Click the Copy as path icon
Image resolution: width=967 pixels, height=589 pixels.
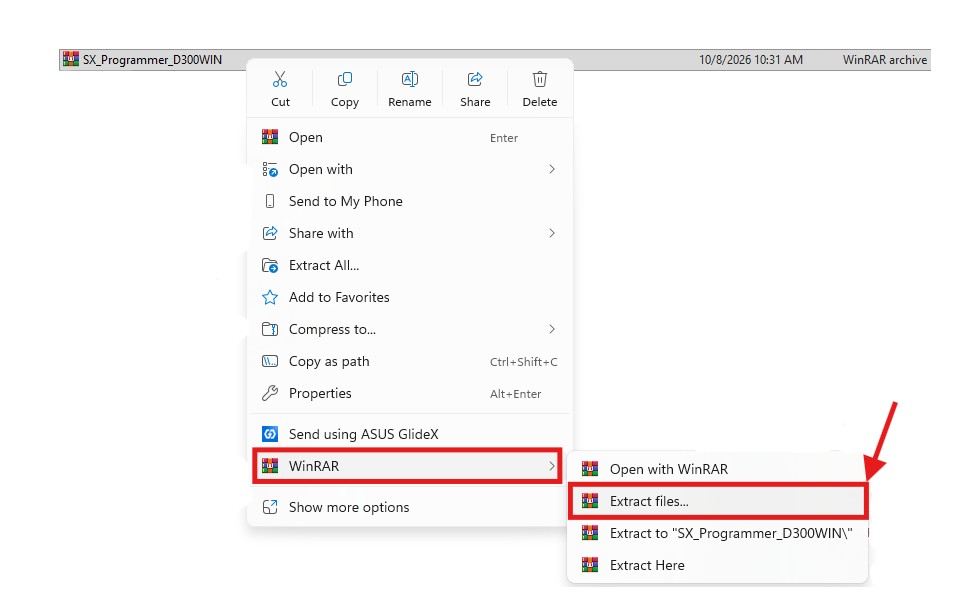point(270,361)
